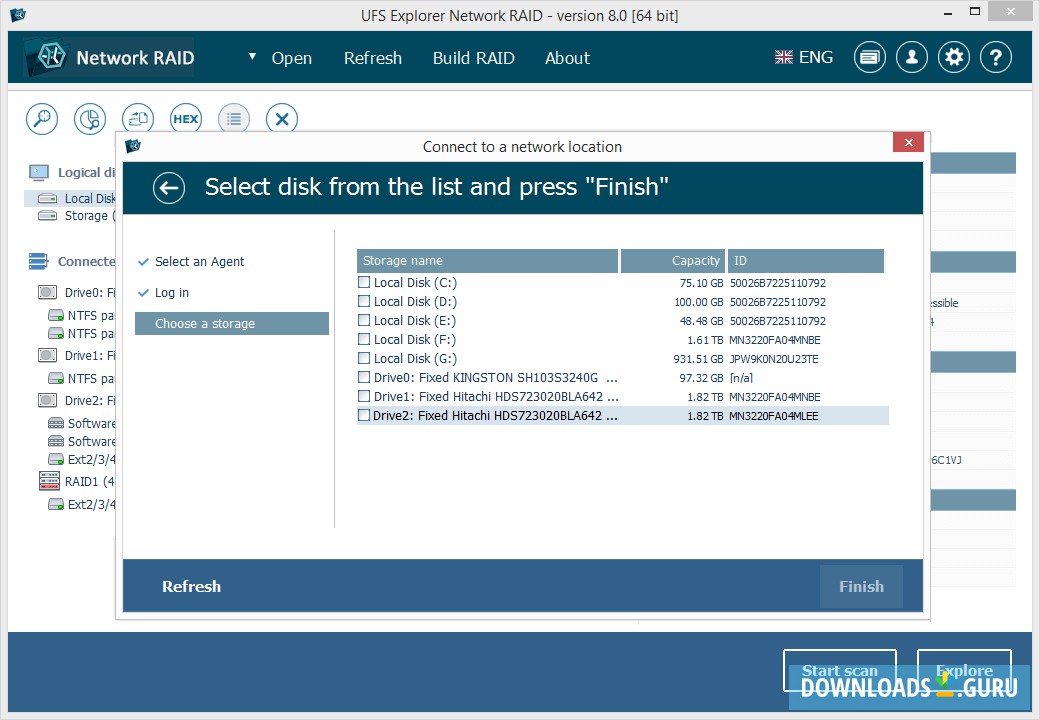This screenshot has width=1040, height=720.
Task: Select the 'Select an Agent' step
Action: click(199, 262)
